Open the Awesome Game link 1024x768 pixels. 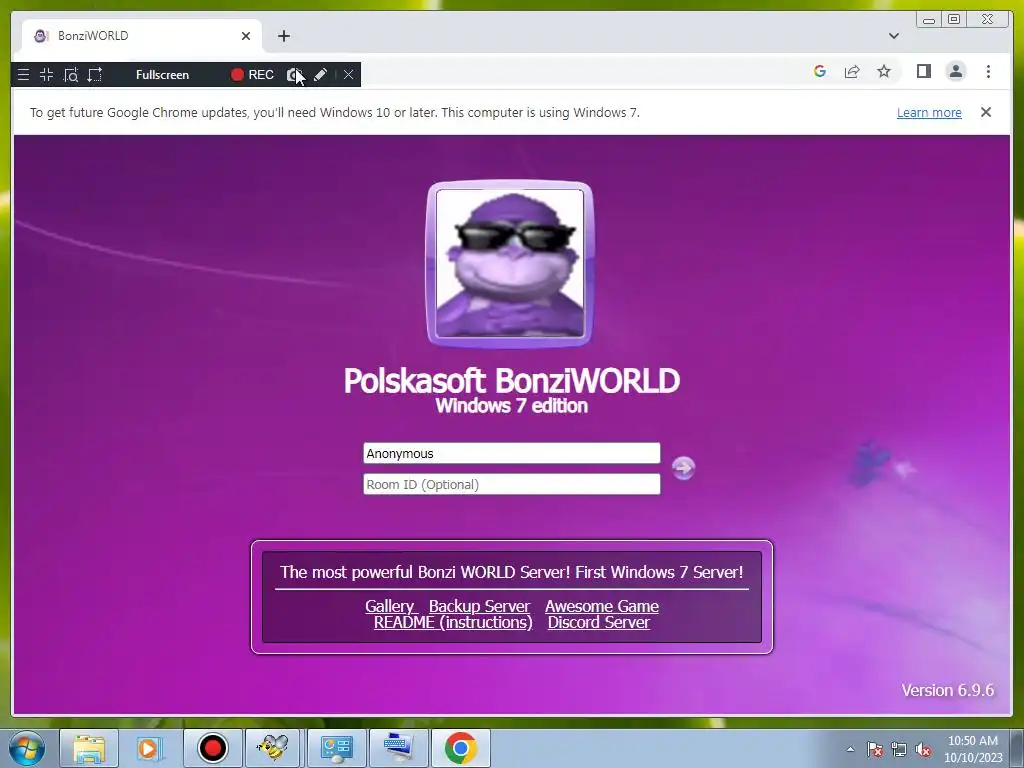pyautogui.click(x=601, y=606)
